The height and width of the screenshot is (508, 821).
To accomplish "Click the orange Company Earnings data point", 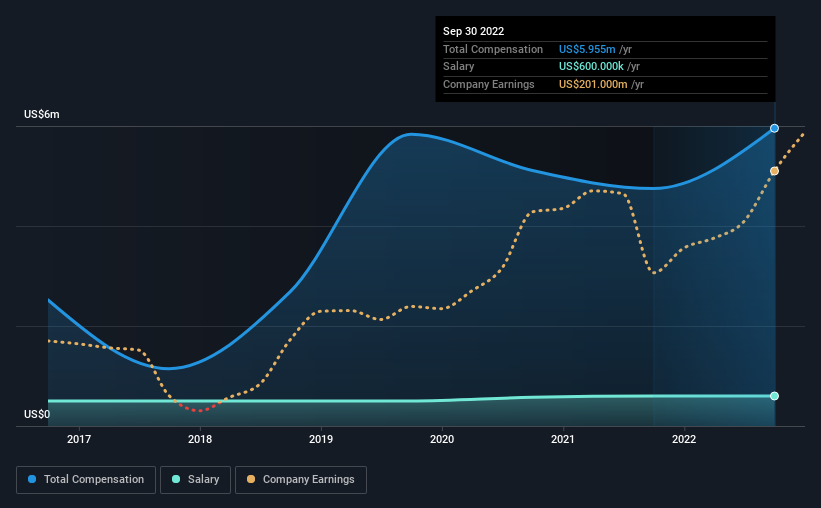I will [774, 171].
